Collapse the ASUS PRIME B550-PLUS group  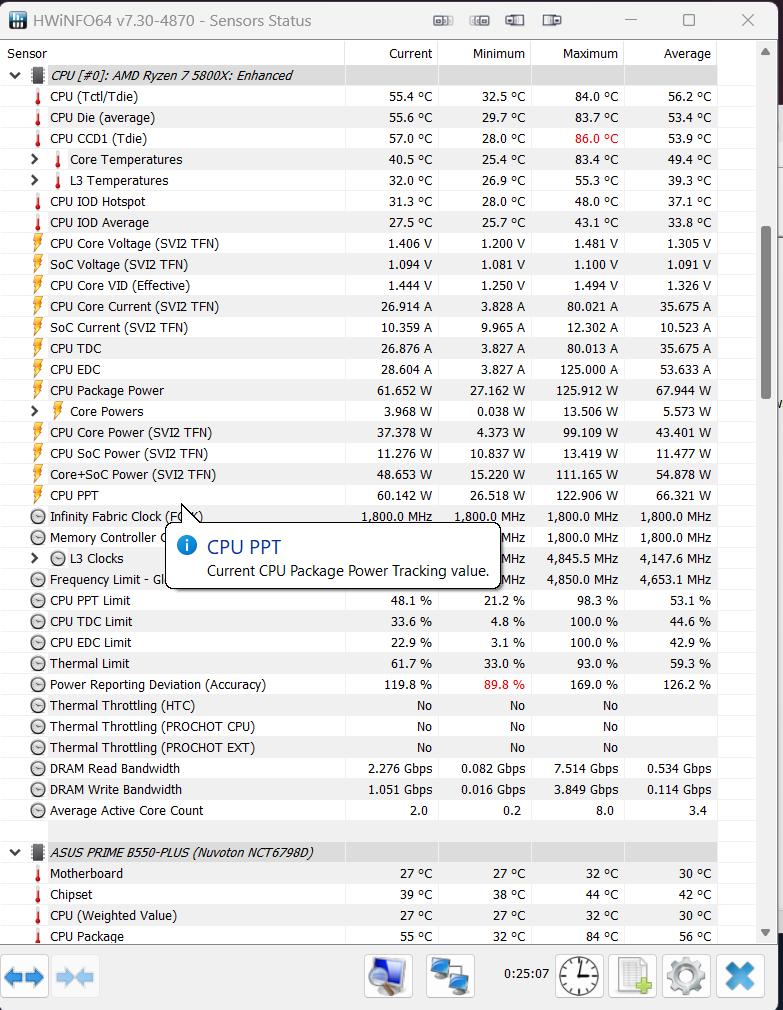pos(15,852)
